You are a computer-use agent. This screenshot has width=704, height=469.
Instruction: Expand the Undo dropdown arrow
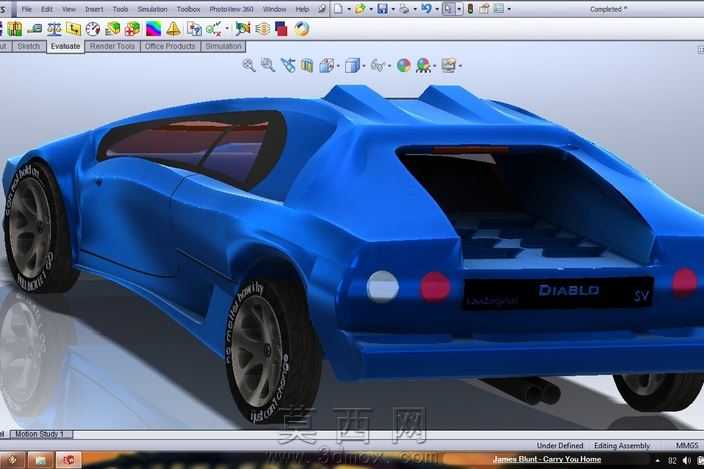(x=437, y=9)
